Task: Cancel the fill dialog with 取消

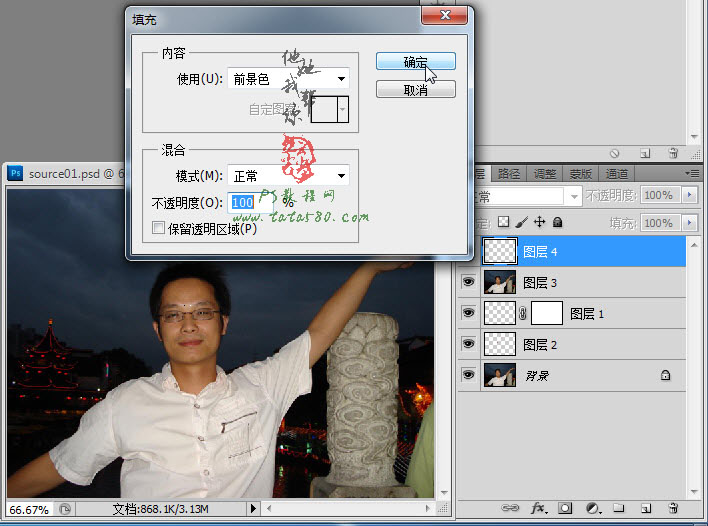Action: tap(415, 89)
